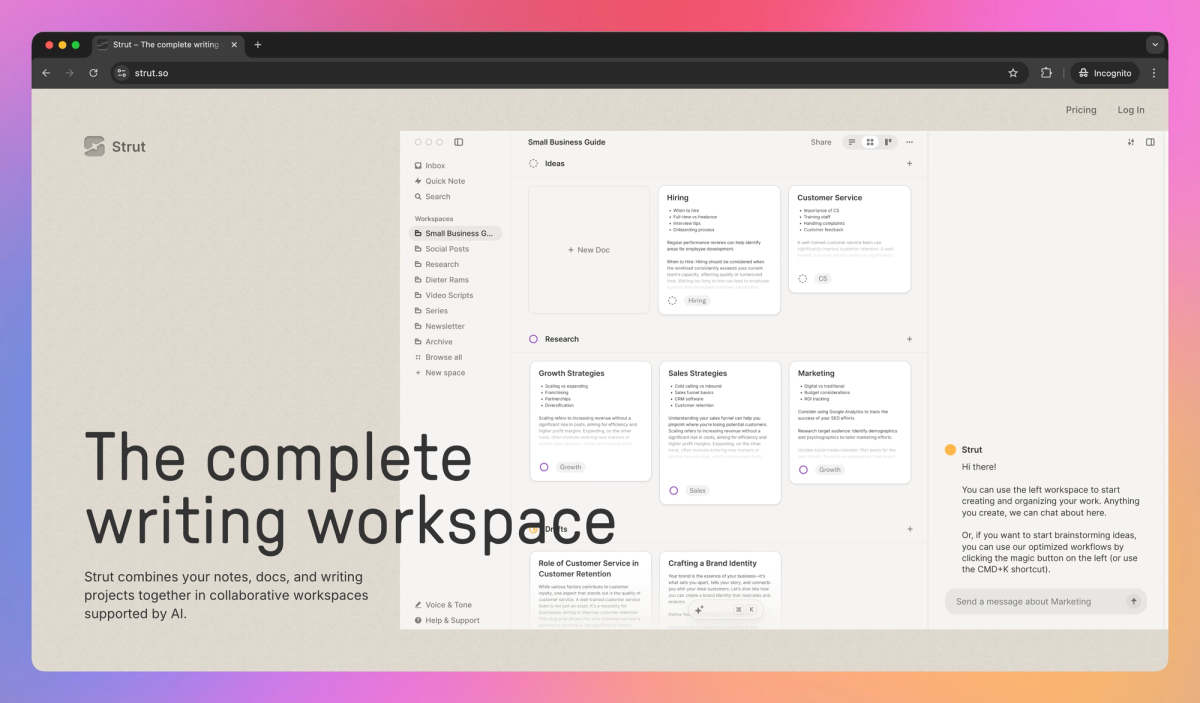Click the status circle on Marketing card
The height and width of the screenshot is (703, 1200).
pyautogui.click(x=802, y=469)
